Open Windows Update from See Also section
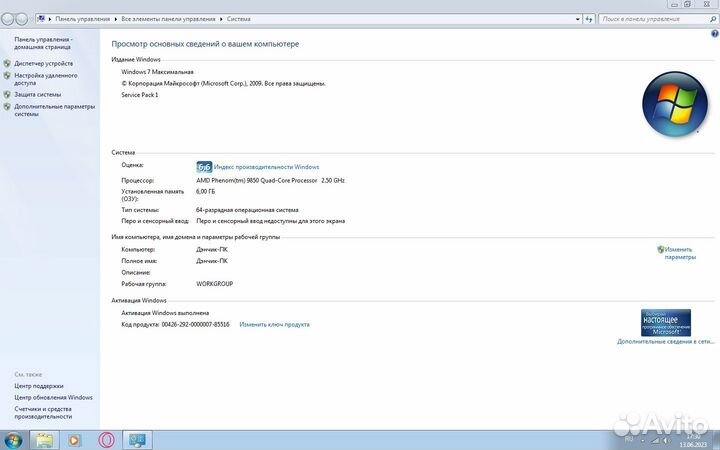 [53, 397]
